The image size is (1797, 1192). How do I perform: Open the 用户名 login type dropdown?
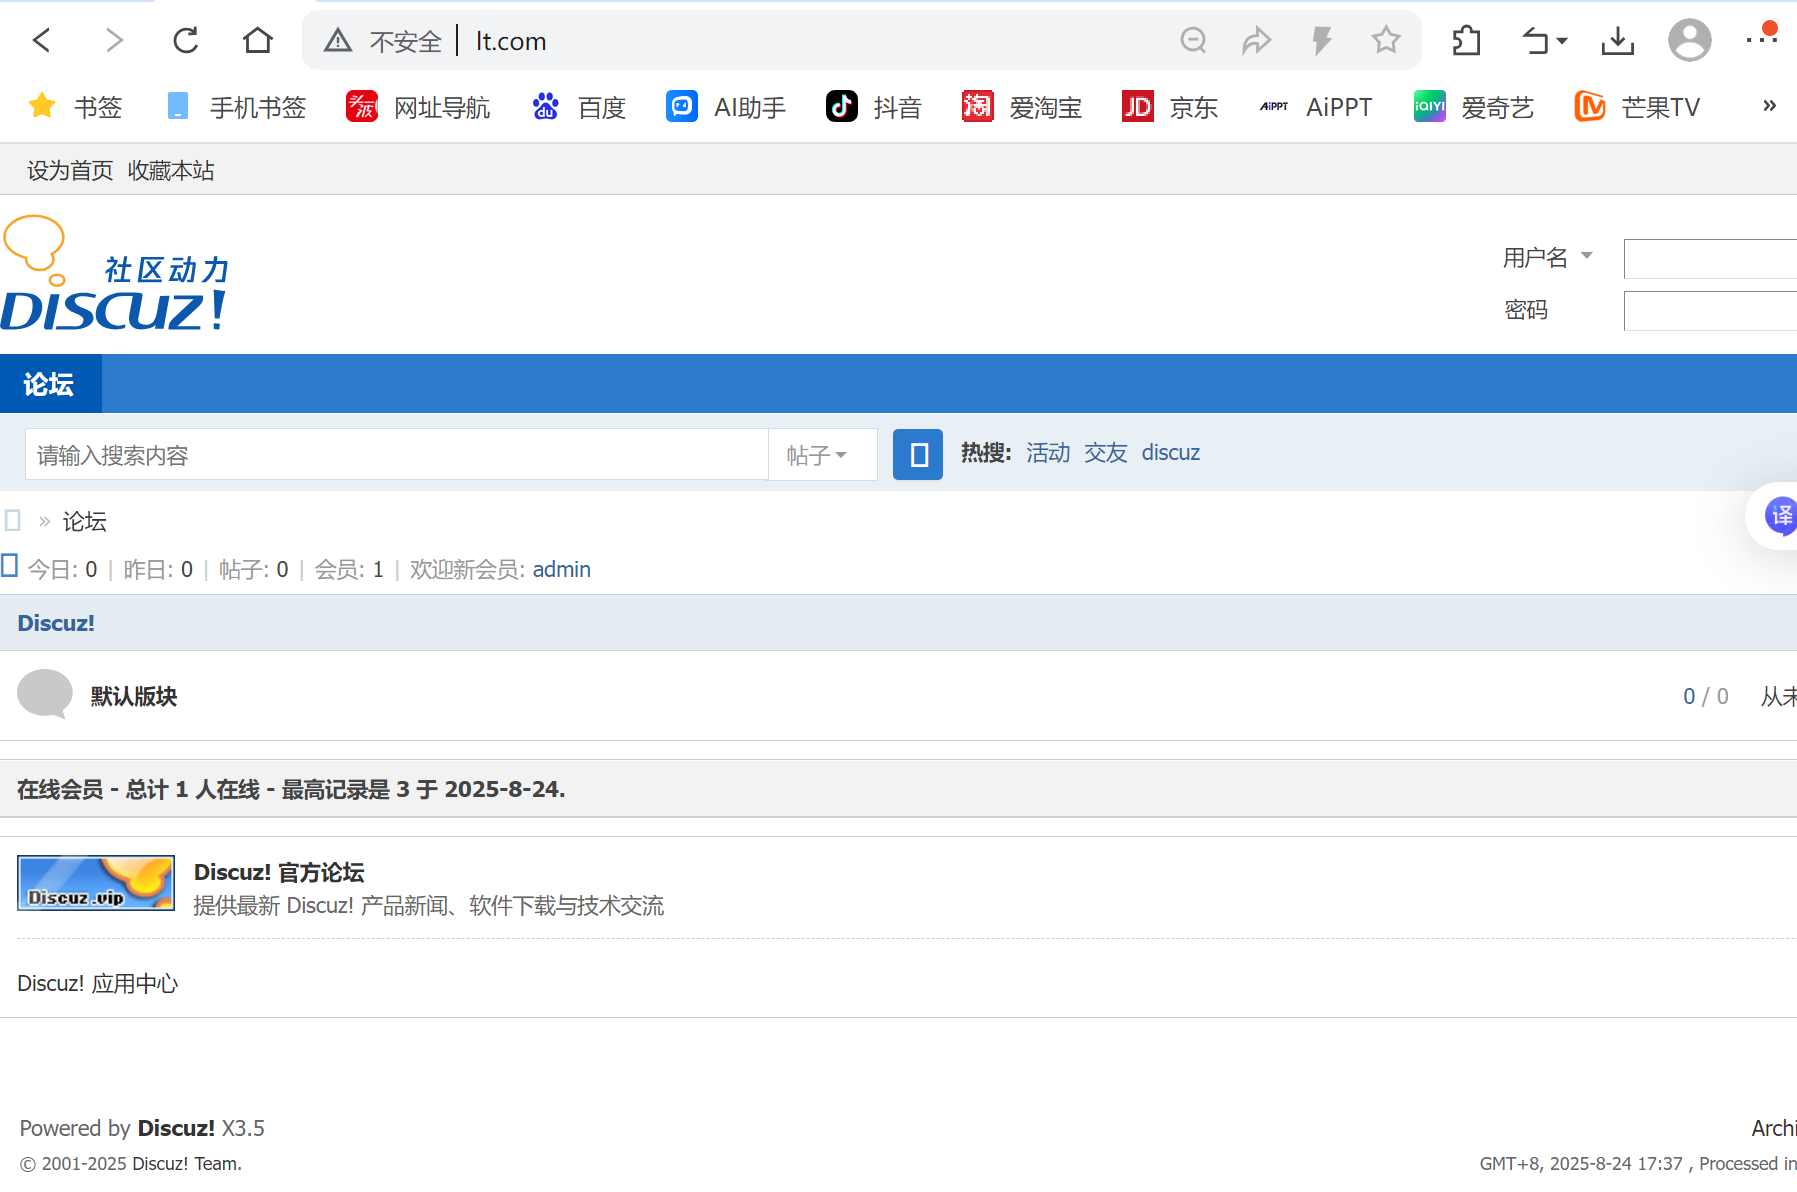(x=1546, y=257)
